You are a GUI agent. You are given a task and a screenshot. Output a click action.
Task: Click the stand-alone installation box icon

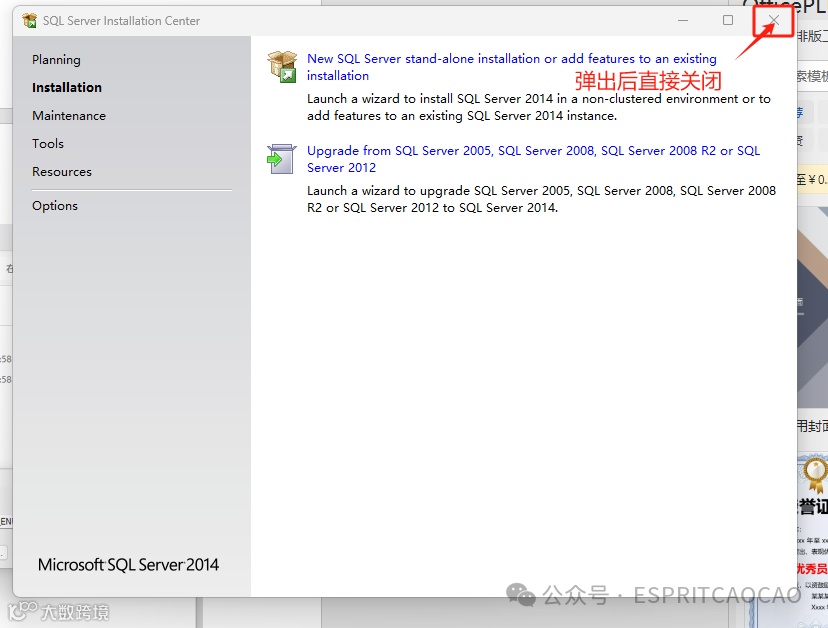click(282, 67)
